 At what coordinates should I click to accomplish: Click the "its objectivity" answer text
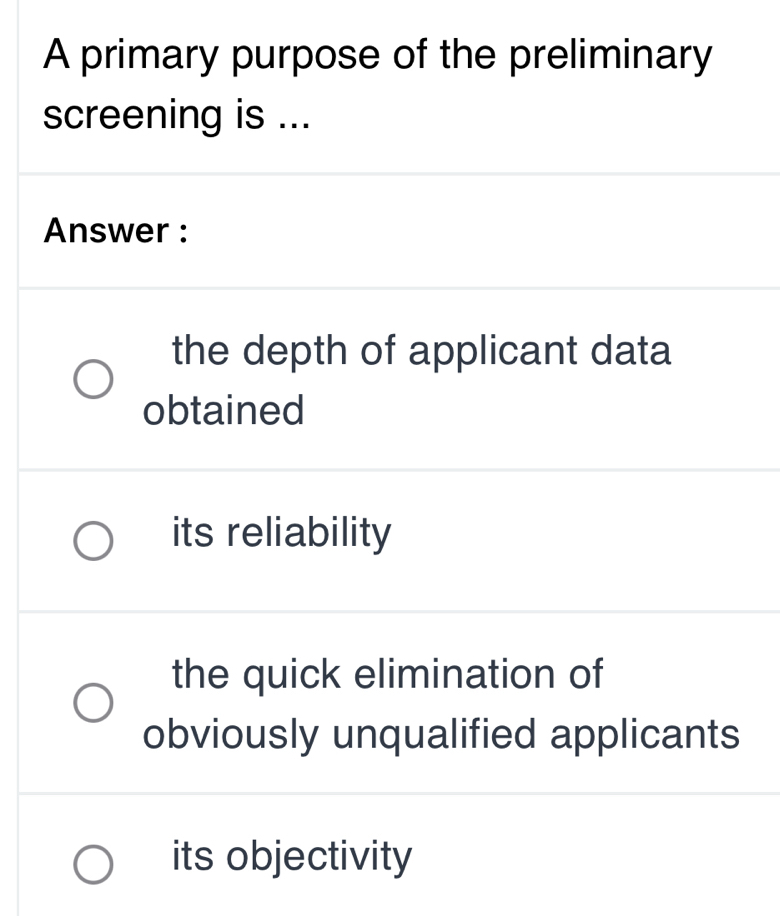(291, 857)
